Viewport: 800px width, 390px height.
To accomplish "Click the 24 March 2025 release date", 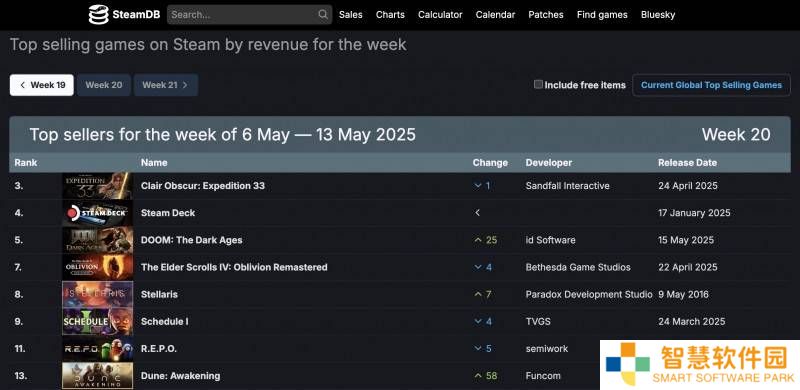I will point(691,322).
